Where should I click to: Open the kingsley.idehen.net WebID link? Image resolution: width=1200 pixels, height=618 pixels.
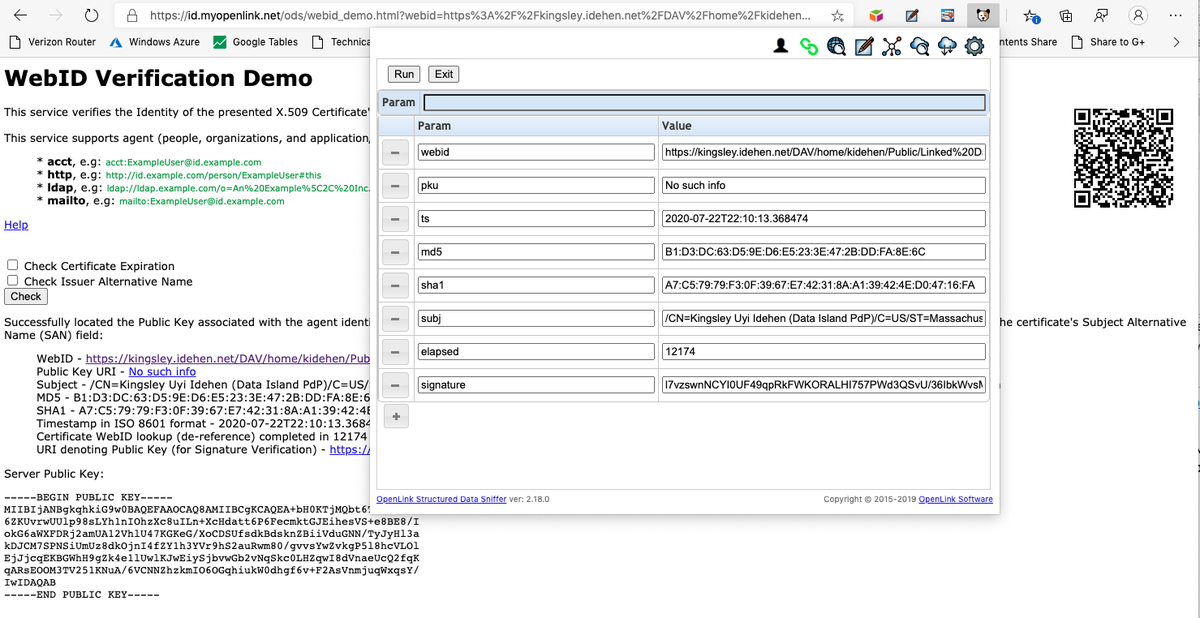click(x=228, y=358)
